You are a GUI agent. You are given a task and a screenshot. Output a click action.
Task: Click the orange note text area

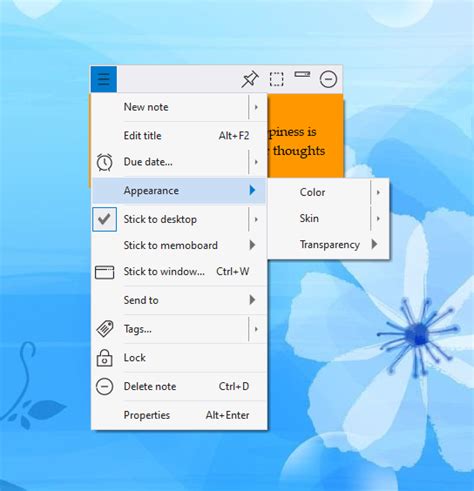tap(305, 136)
